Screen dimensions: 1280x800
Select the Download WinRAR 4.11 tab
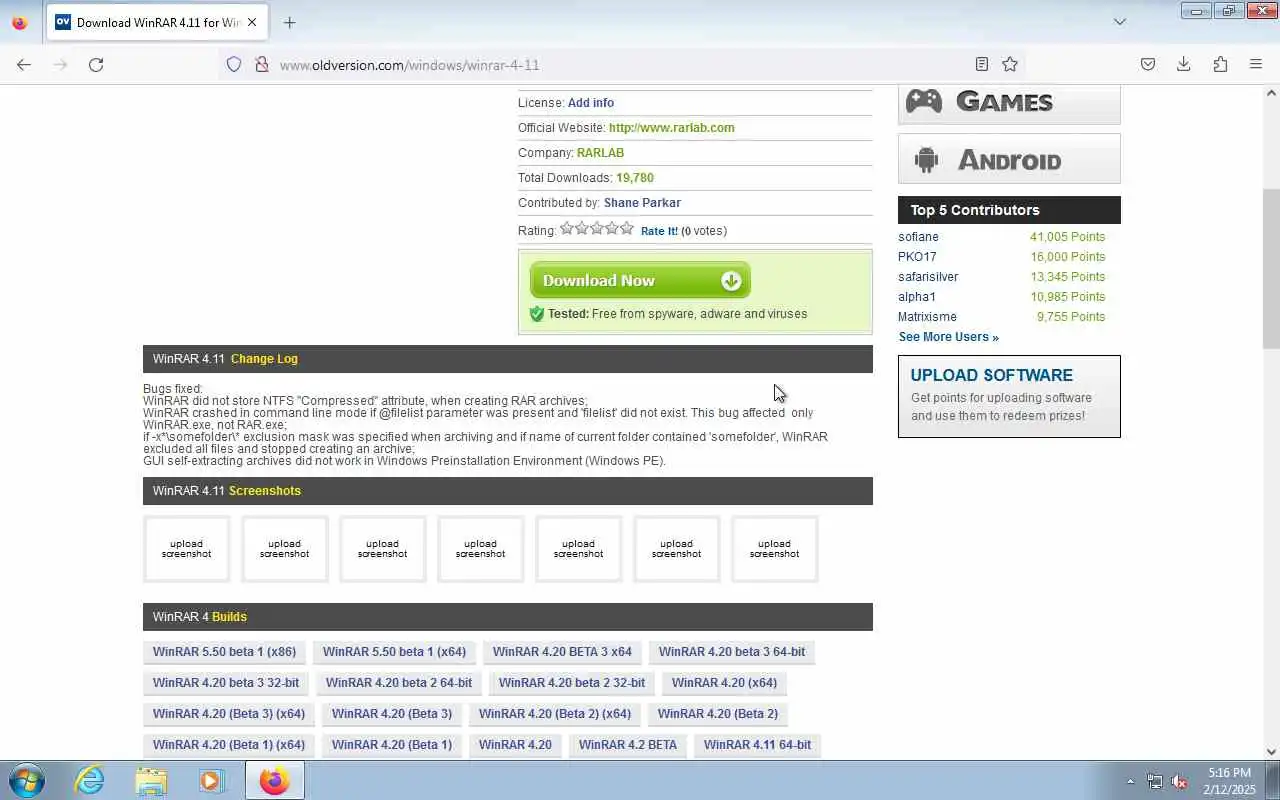pos(157,22)
